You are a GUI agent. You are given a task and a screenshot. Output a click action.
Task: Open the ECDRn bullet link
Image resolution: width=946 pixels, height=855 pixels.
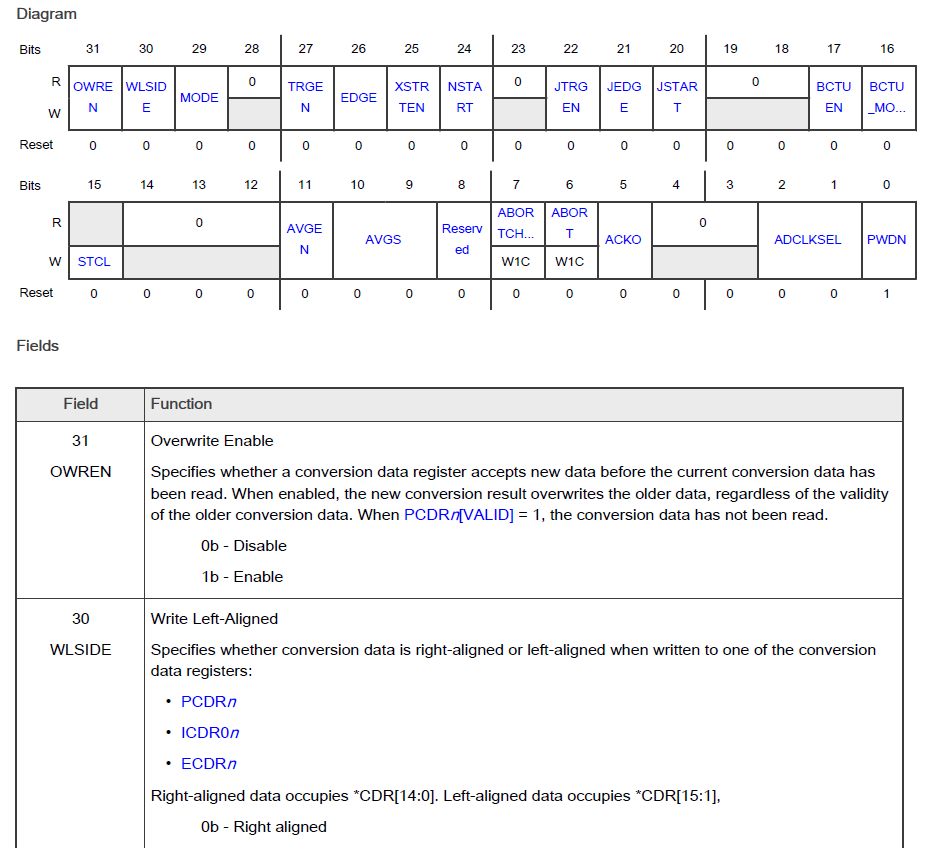(209, 764)
